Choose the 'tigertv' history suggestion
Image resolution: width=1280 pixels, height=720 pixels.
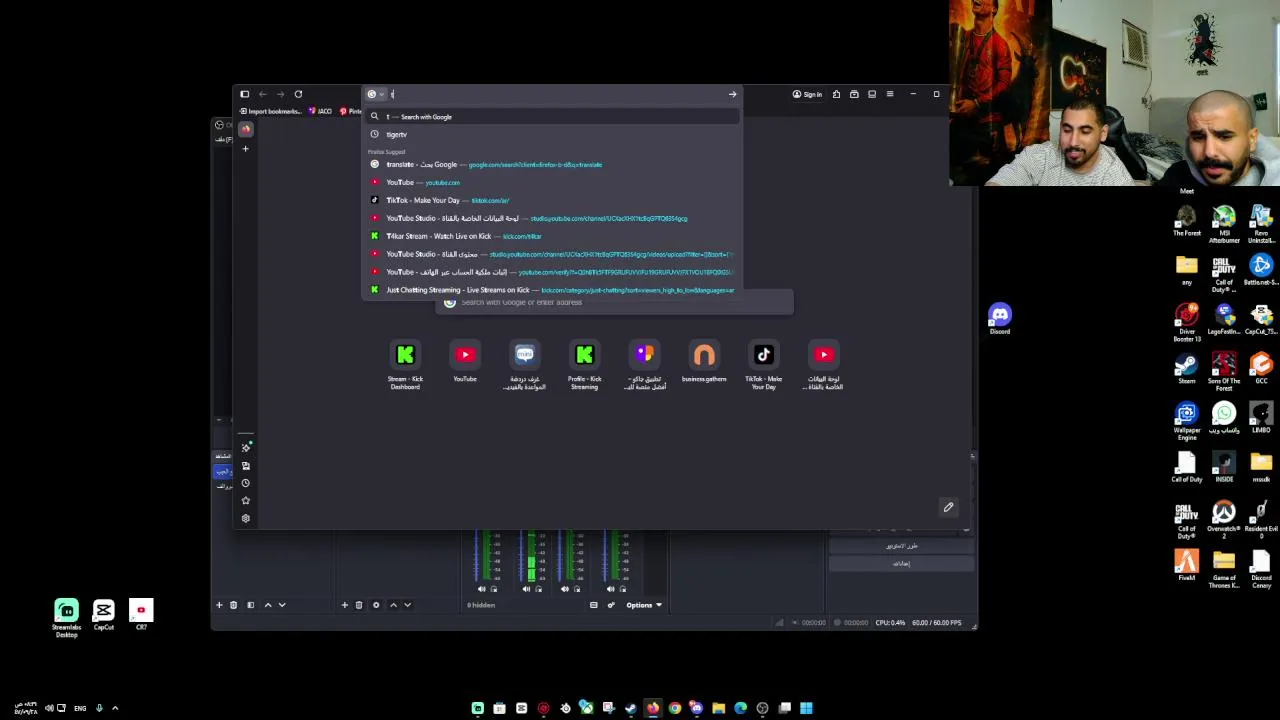click(552, 134)
